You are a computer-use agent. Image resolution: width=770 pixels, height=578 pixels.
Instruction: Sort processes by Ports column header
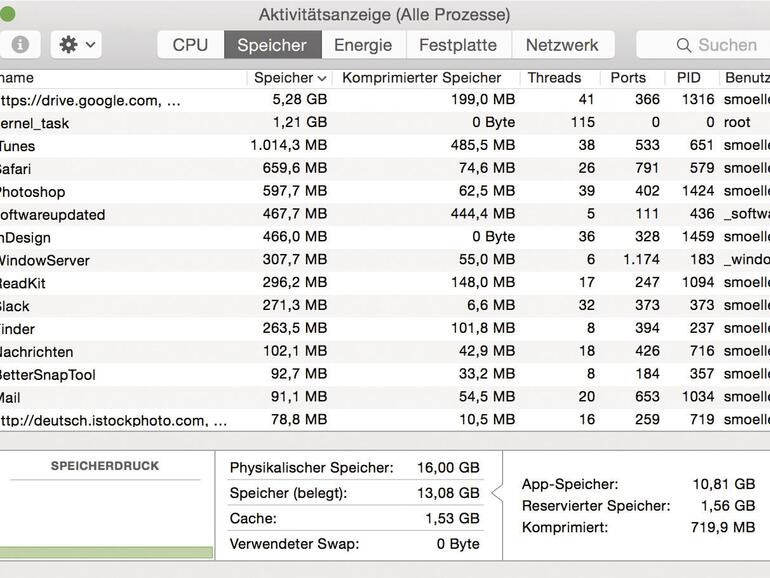click(628, 77)
